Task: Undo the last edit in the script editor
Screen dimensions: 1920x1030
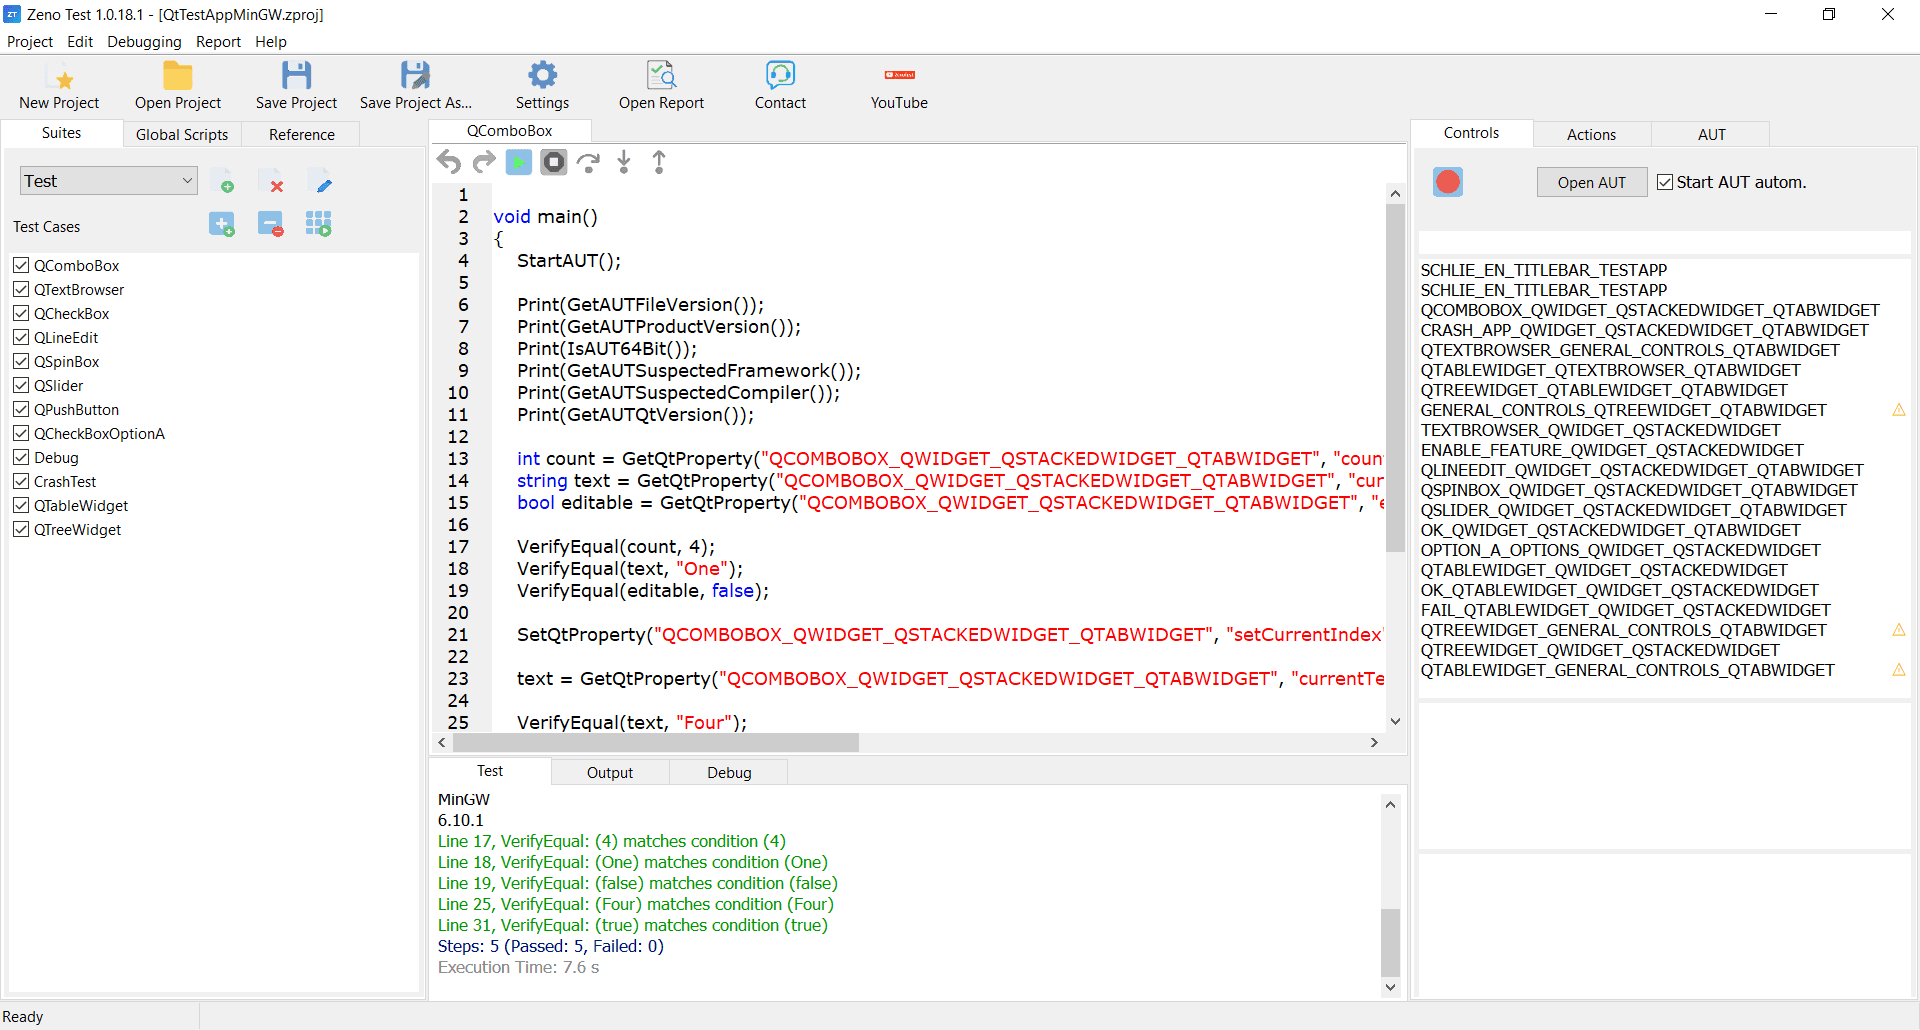Action: [x=448, y=161]
